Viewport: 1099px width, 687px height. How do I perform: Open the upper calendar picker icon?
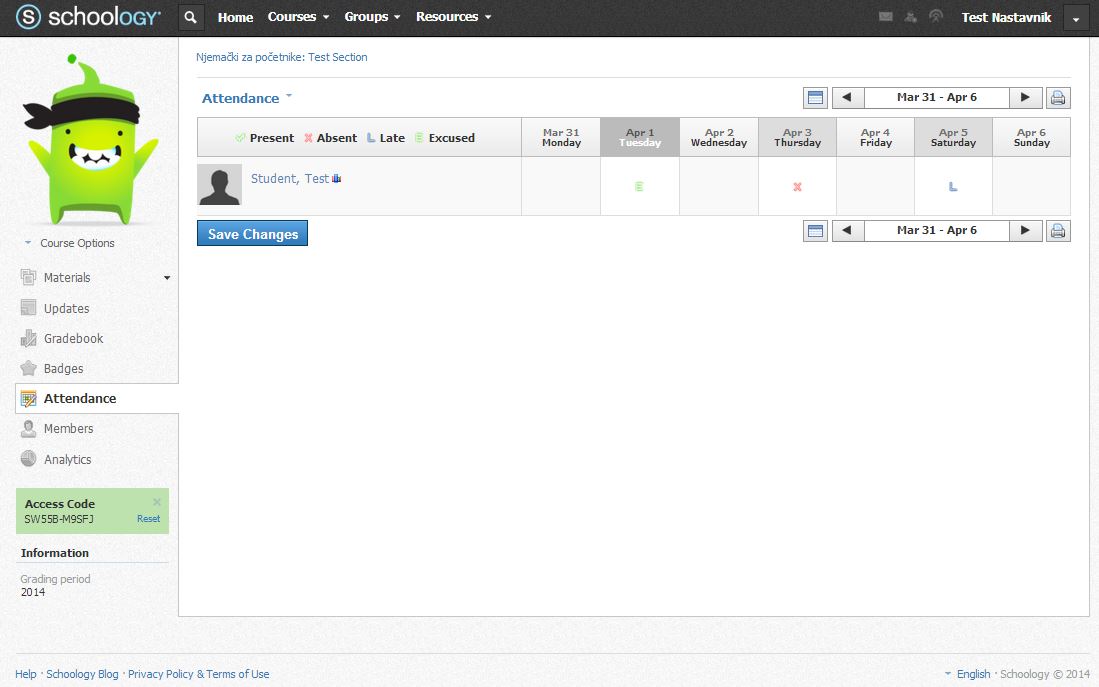816,98
